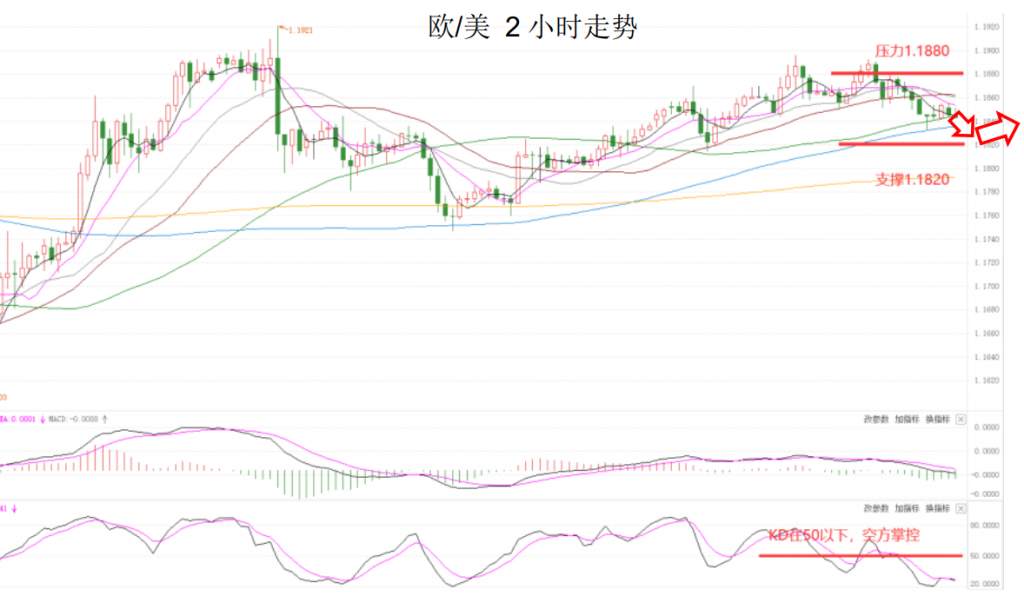1024x596 pixels.
Task: Close the MACD indicator panel
Action: pos(960,419)
